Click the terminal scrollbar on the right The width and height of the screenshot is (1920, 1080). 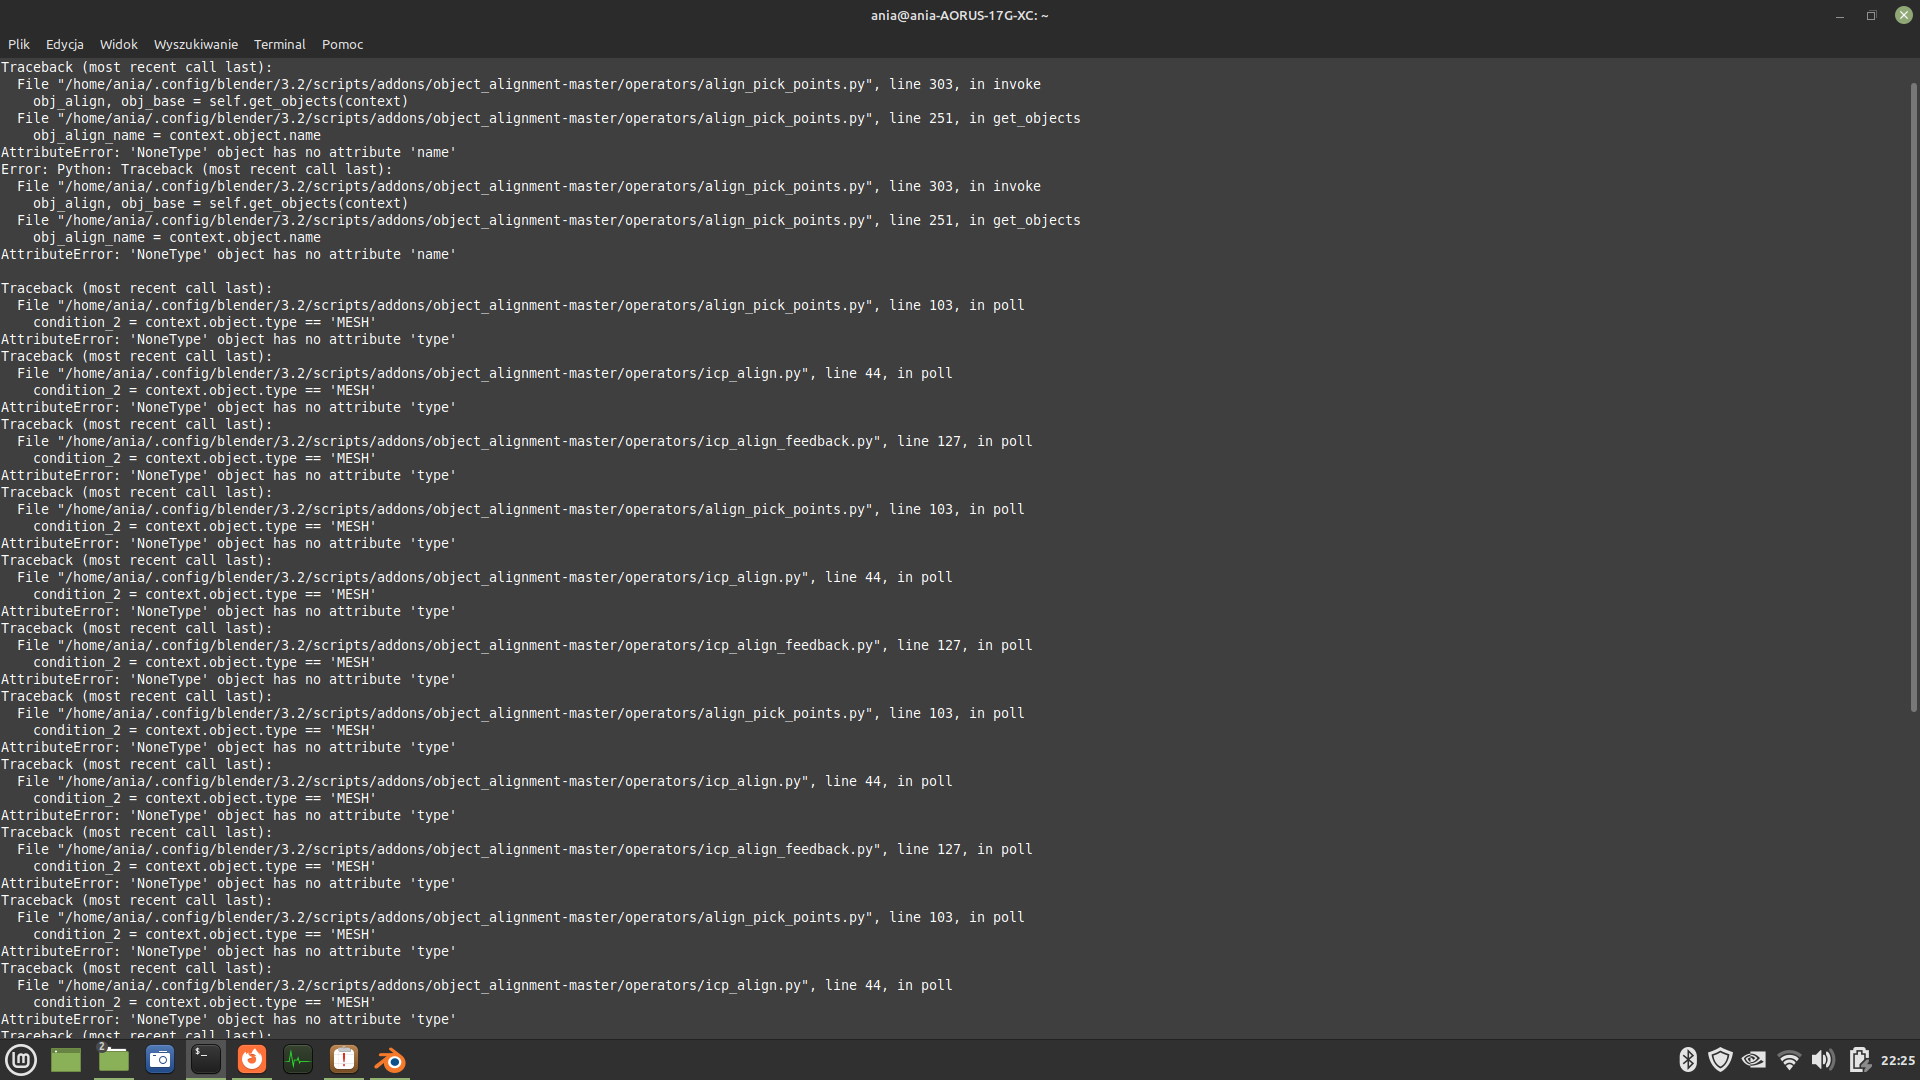[x=1913, y=400]
